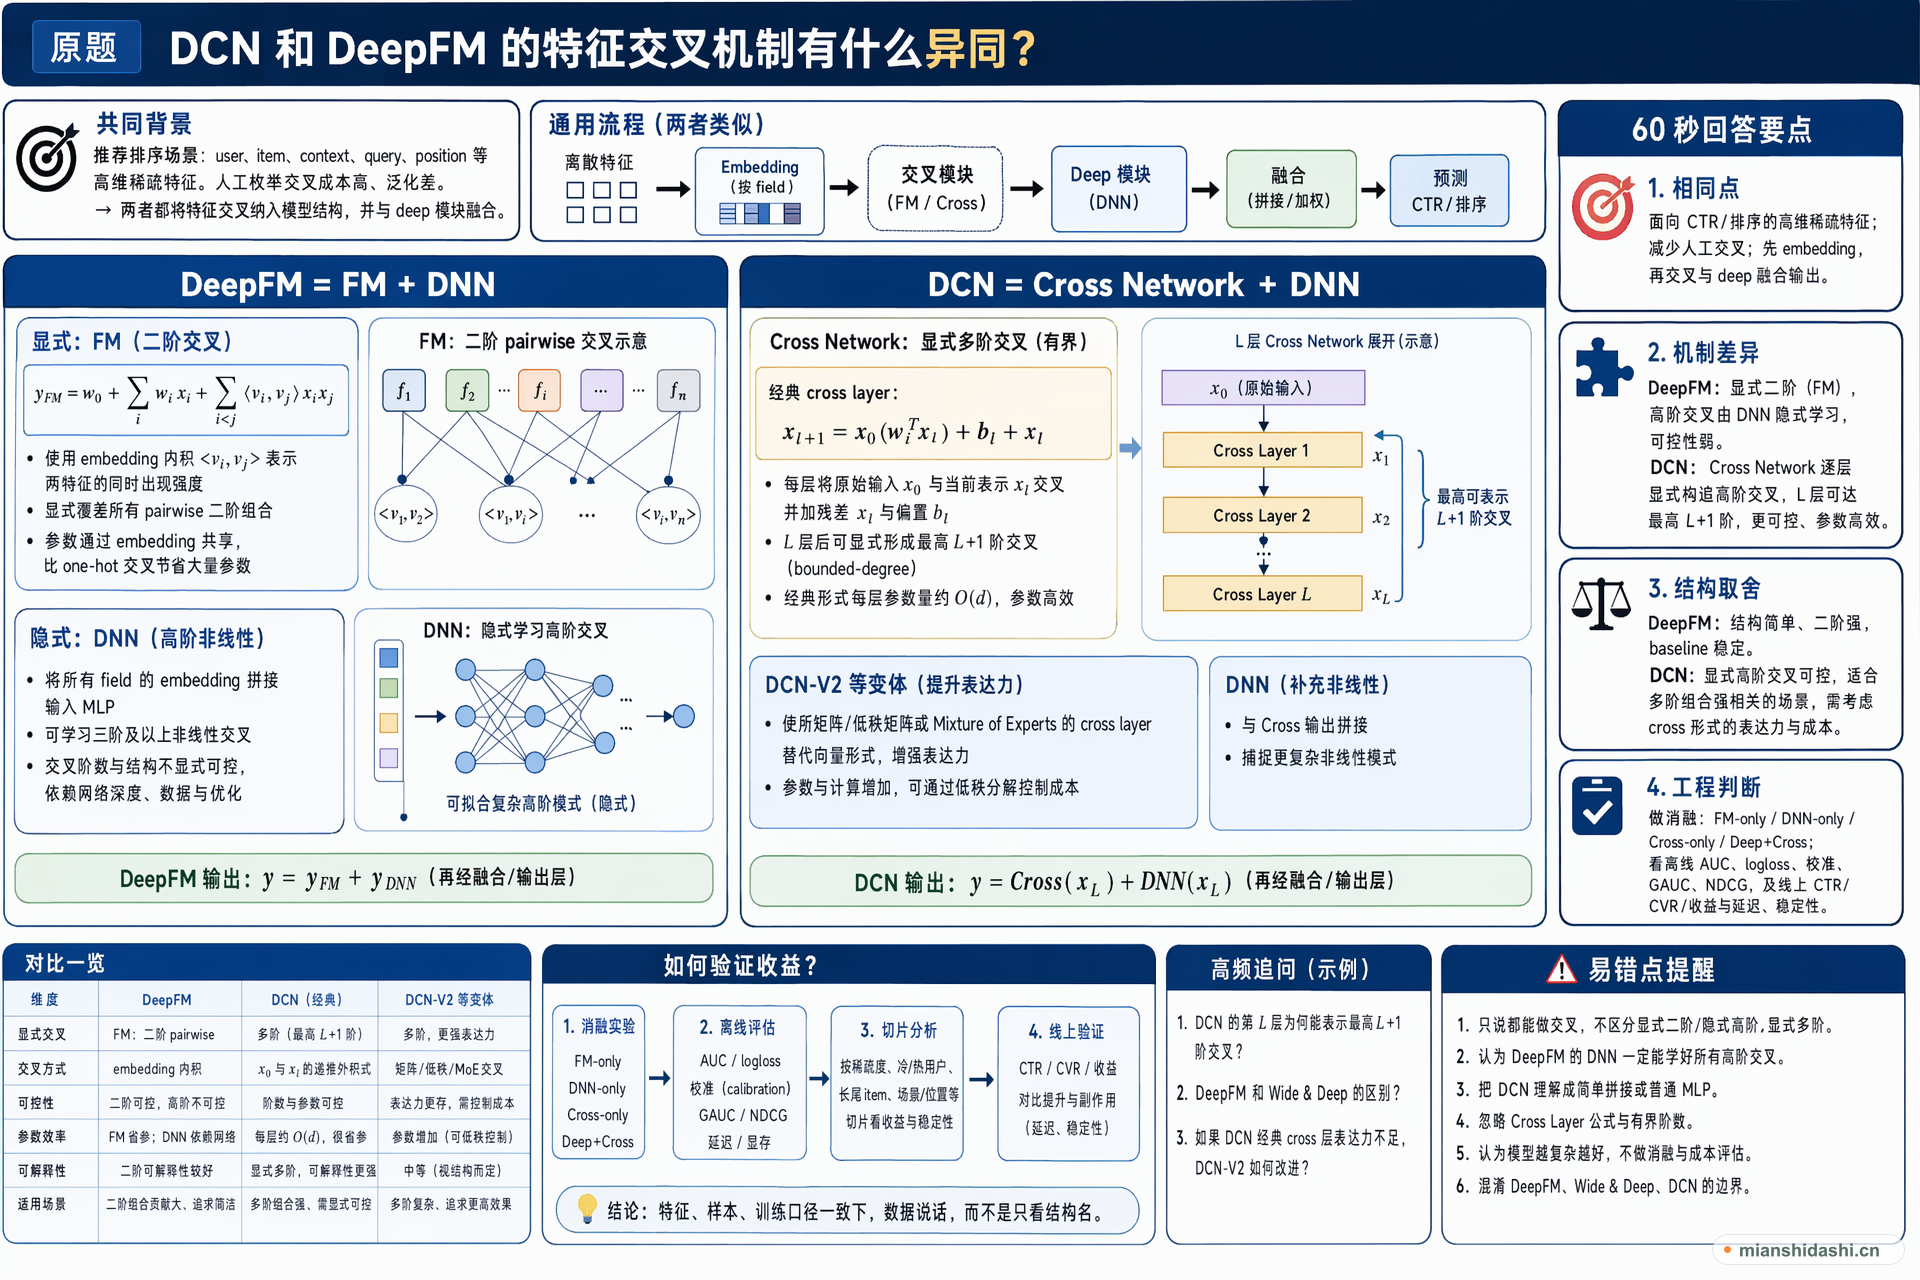
Task: Click the 适用场景 row label
Action: [42, 1204]
